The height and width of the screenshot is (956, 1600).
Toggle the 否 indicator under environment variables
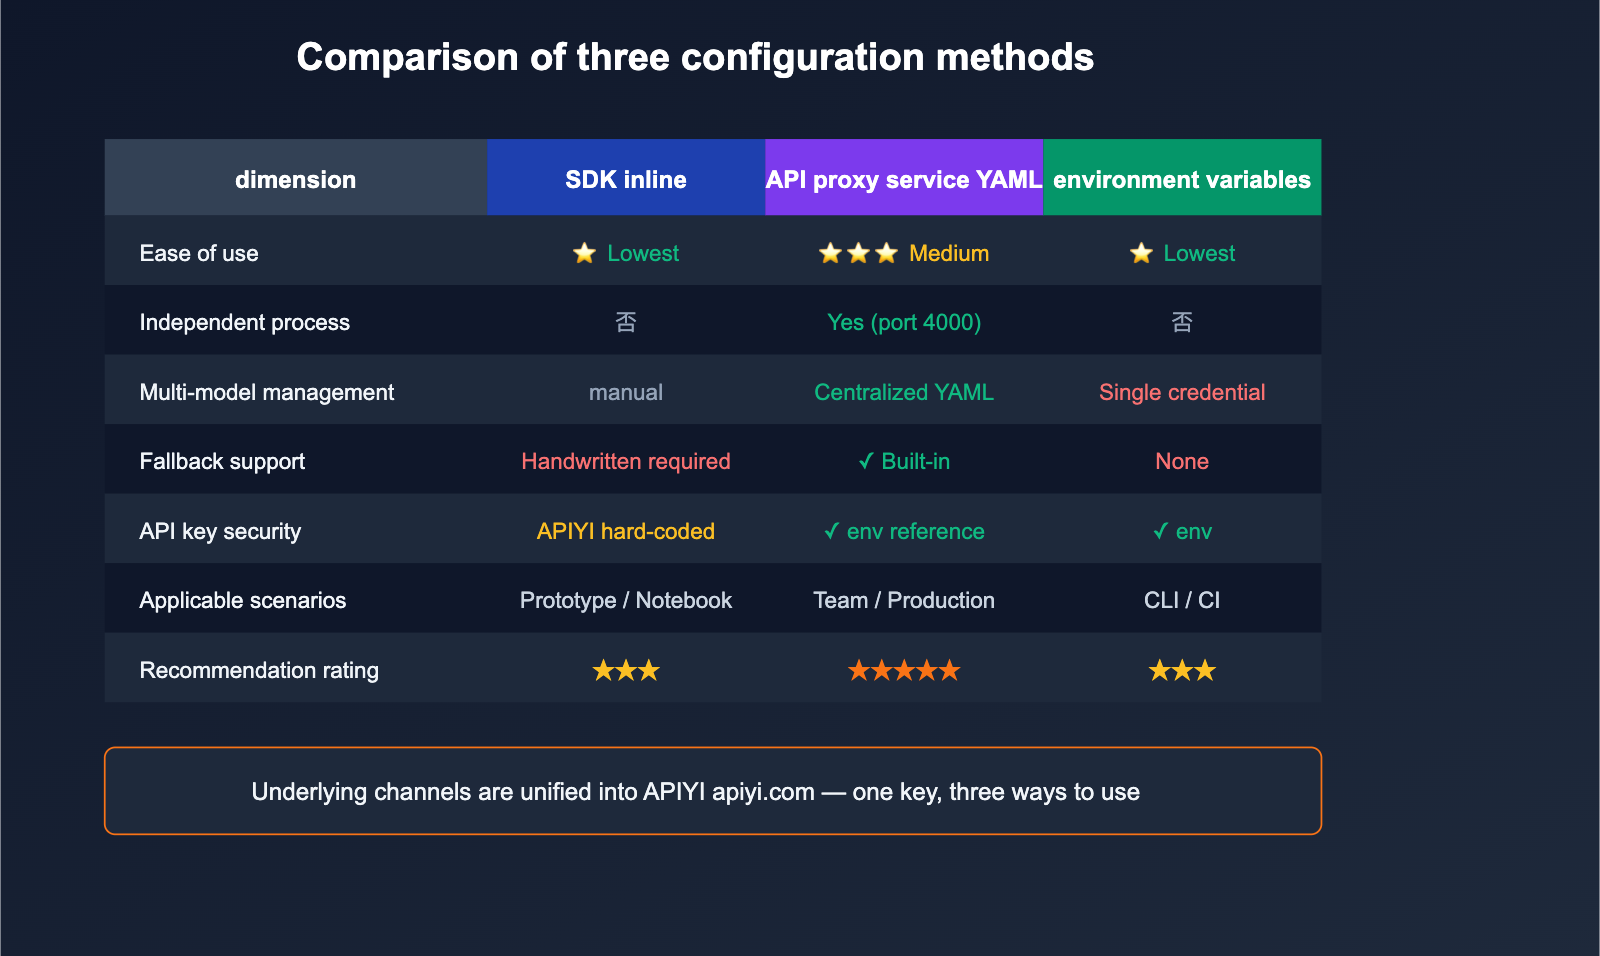click(x=1182, y=321)
